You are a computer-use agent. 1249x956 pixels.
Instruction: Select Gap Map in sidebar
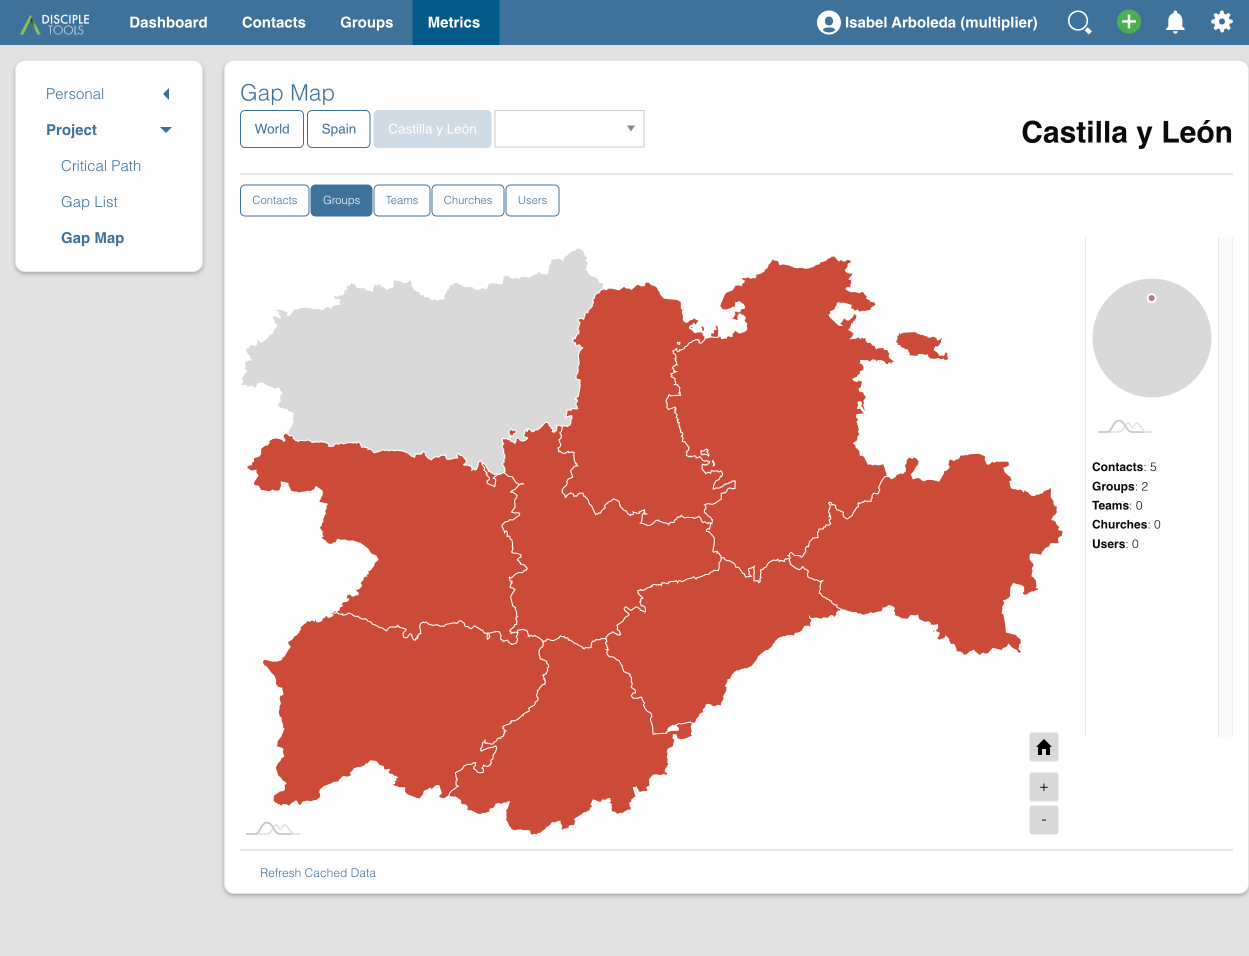point(92,238)
